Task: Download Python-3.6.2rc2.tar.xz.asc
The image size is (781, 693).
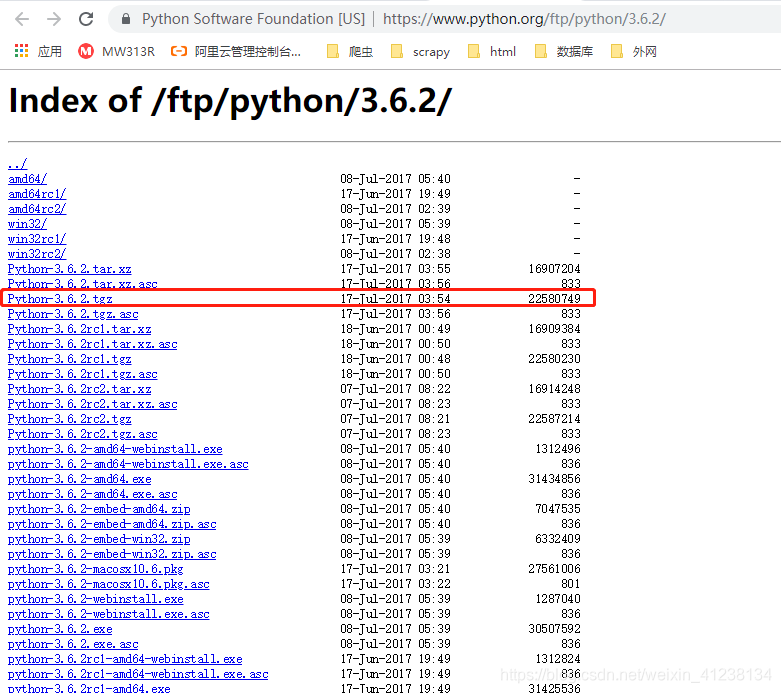Action: tap(93, 404)
